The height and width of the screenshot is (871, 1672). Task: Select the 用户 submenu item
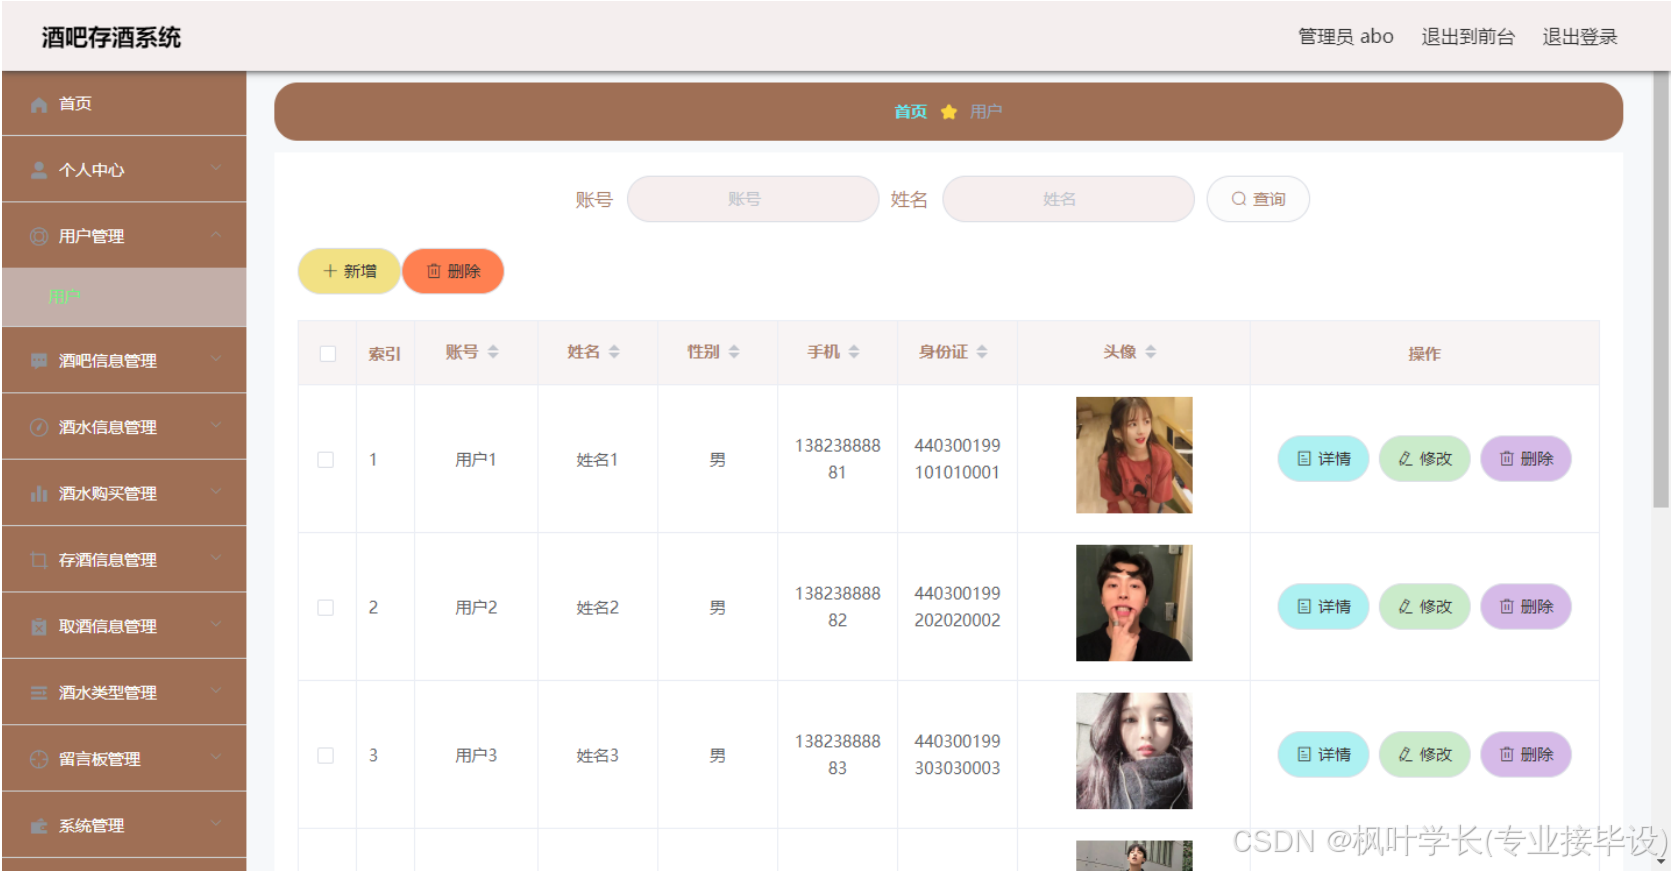tap(124, 297)
